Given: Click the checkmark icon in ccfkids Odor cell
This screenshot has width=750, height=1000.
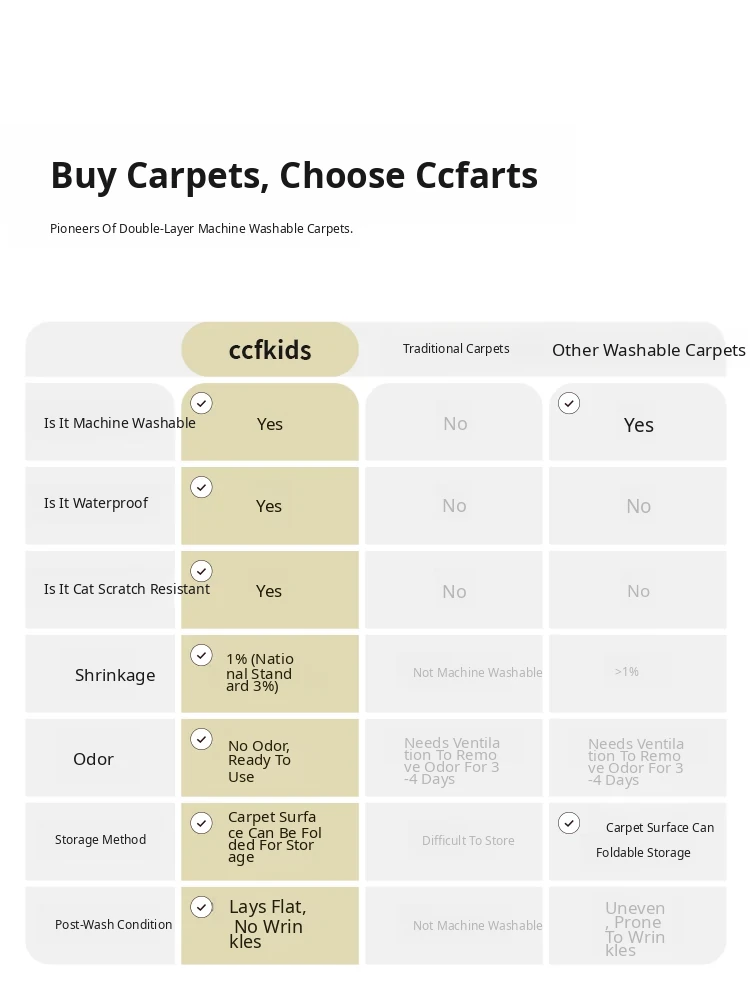Looking at the screenshot, I should tap(202, 739).
